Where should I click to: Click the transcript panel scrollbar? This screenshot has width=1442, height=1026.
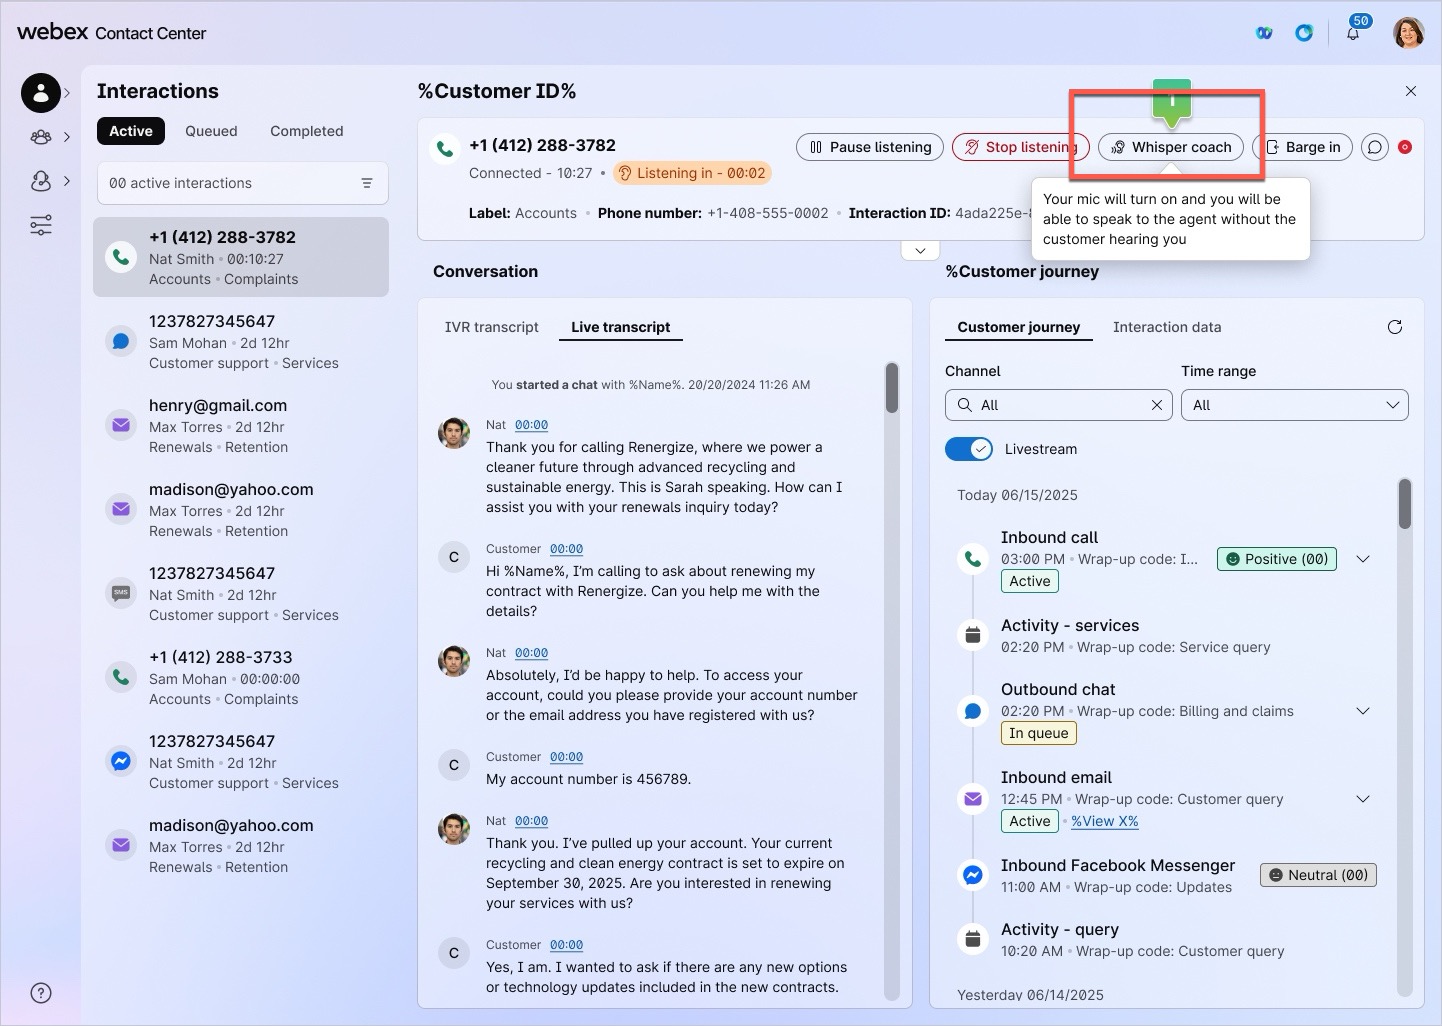click(892, 388)
